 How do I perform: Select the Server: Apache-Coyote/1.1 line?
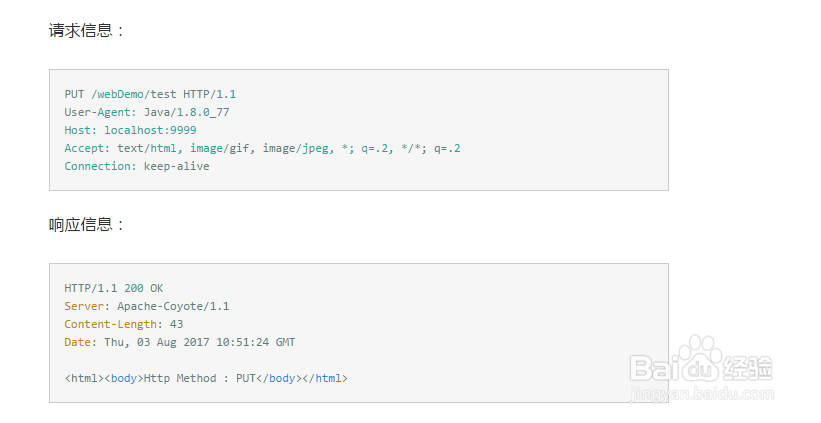(x=146, y=306)
